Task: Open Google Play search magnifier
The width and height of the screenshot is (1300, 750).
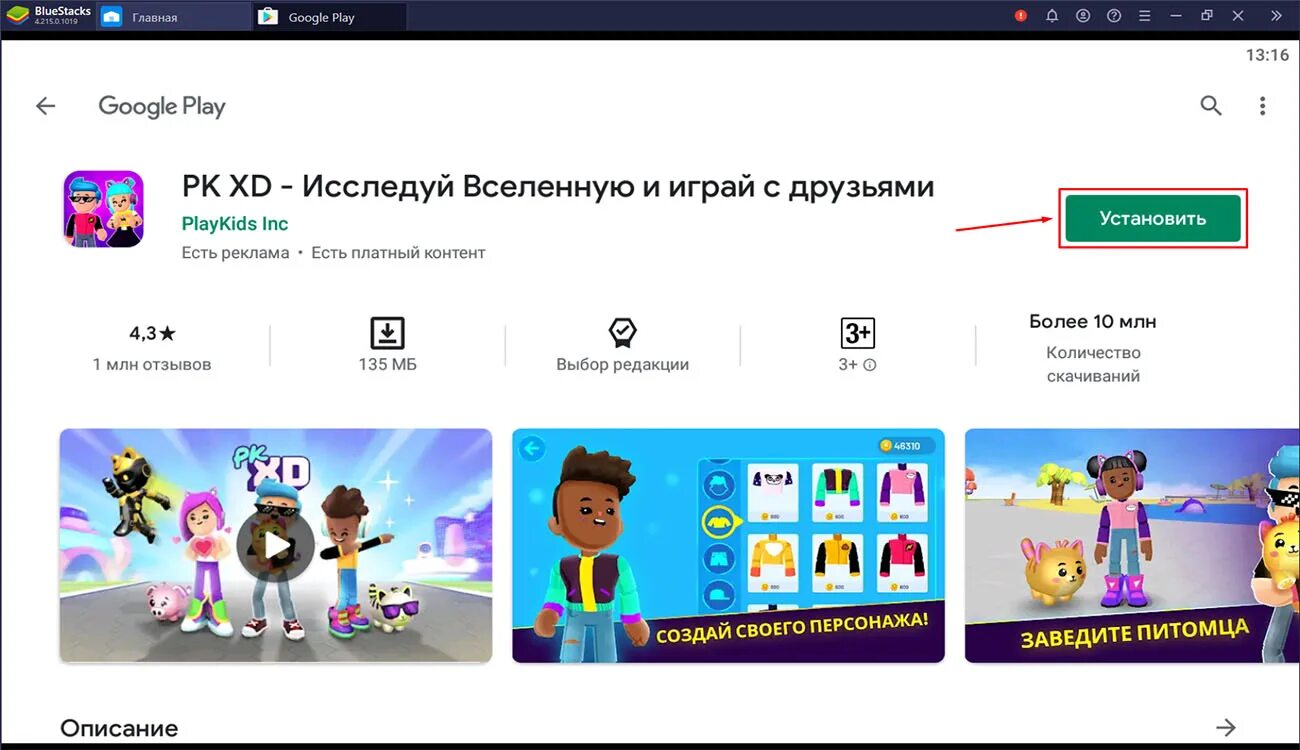Action: coord(1211,106)
